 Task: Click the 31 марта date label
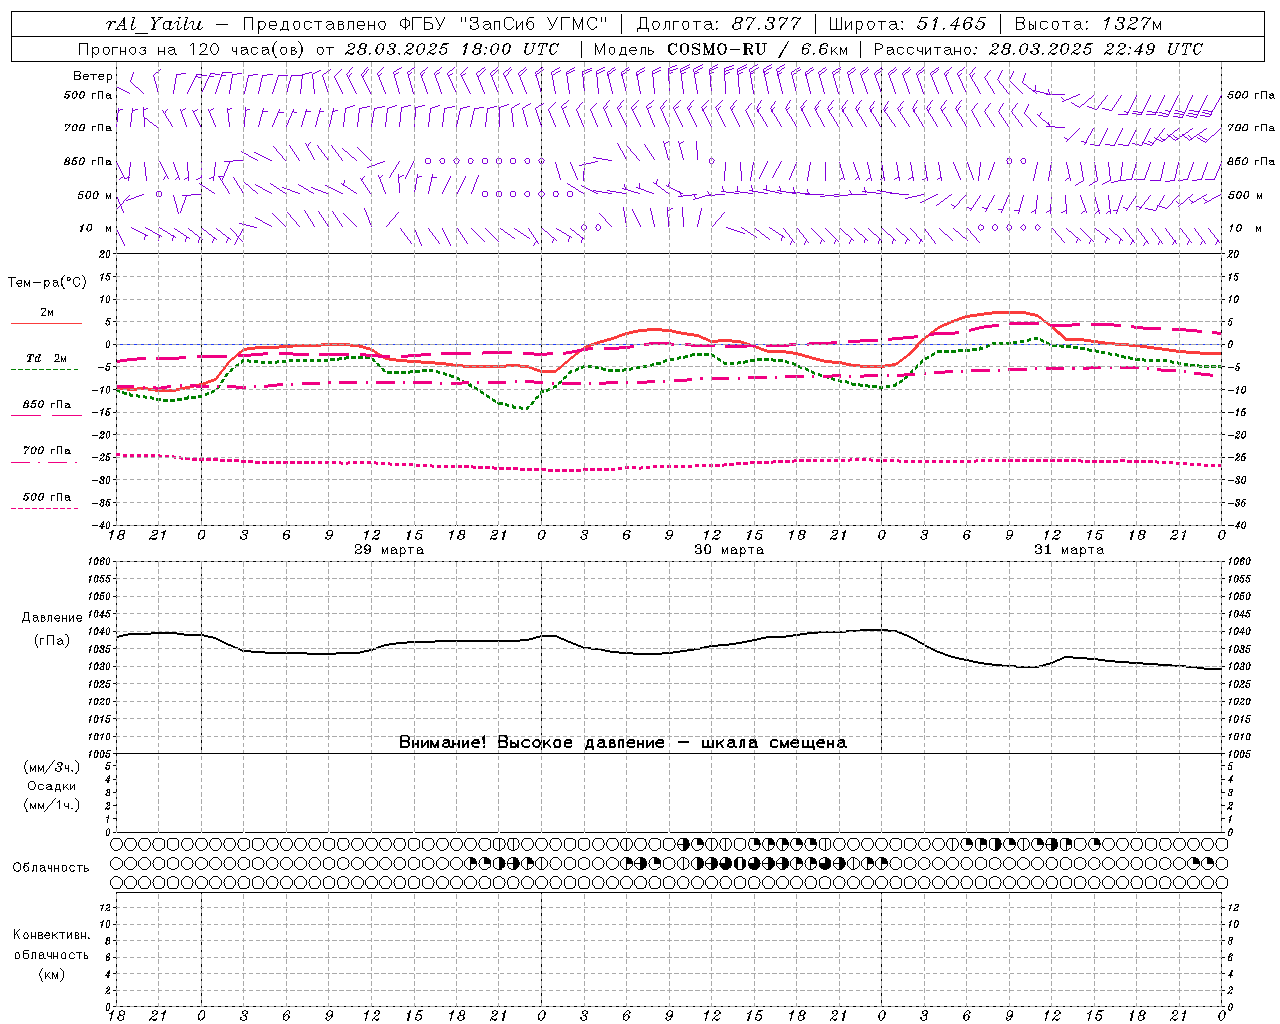[1069, 550]
